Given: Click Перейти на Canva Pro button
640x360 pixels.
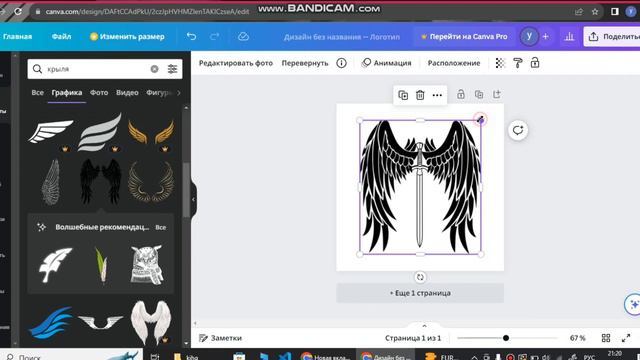Looking at the screenshot, I should point(464,36).
